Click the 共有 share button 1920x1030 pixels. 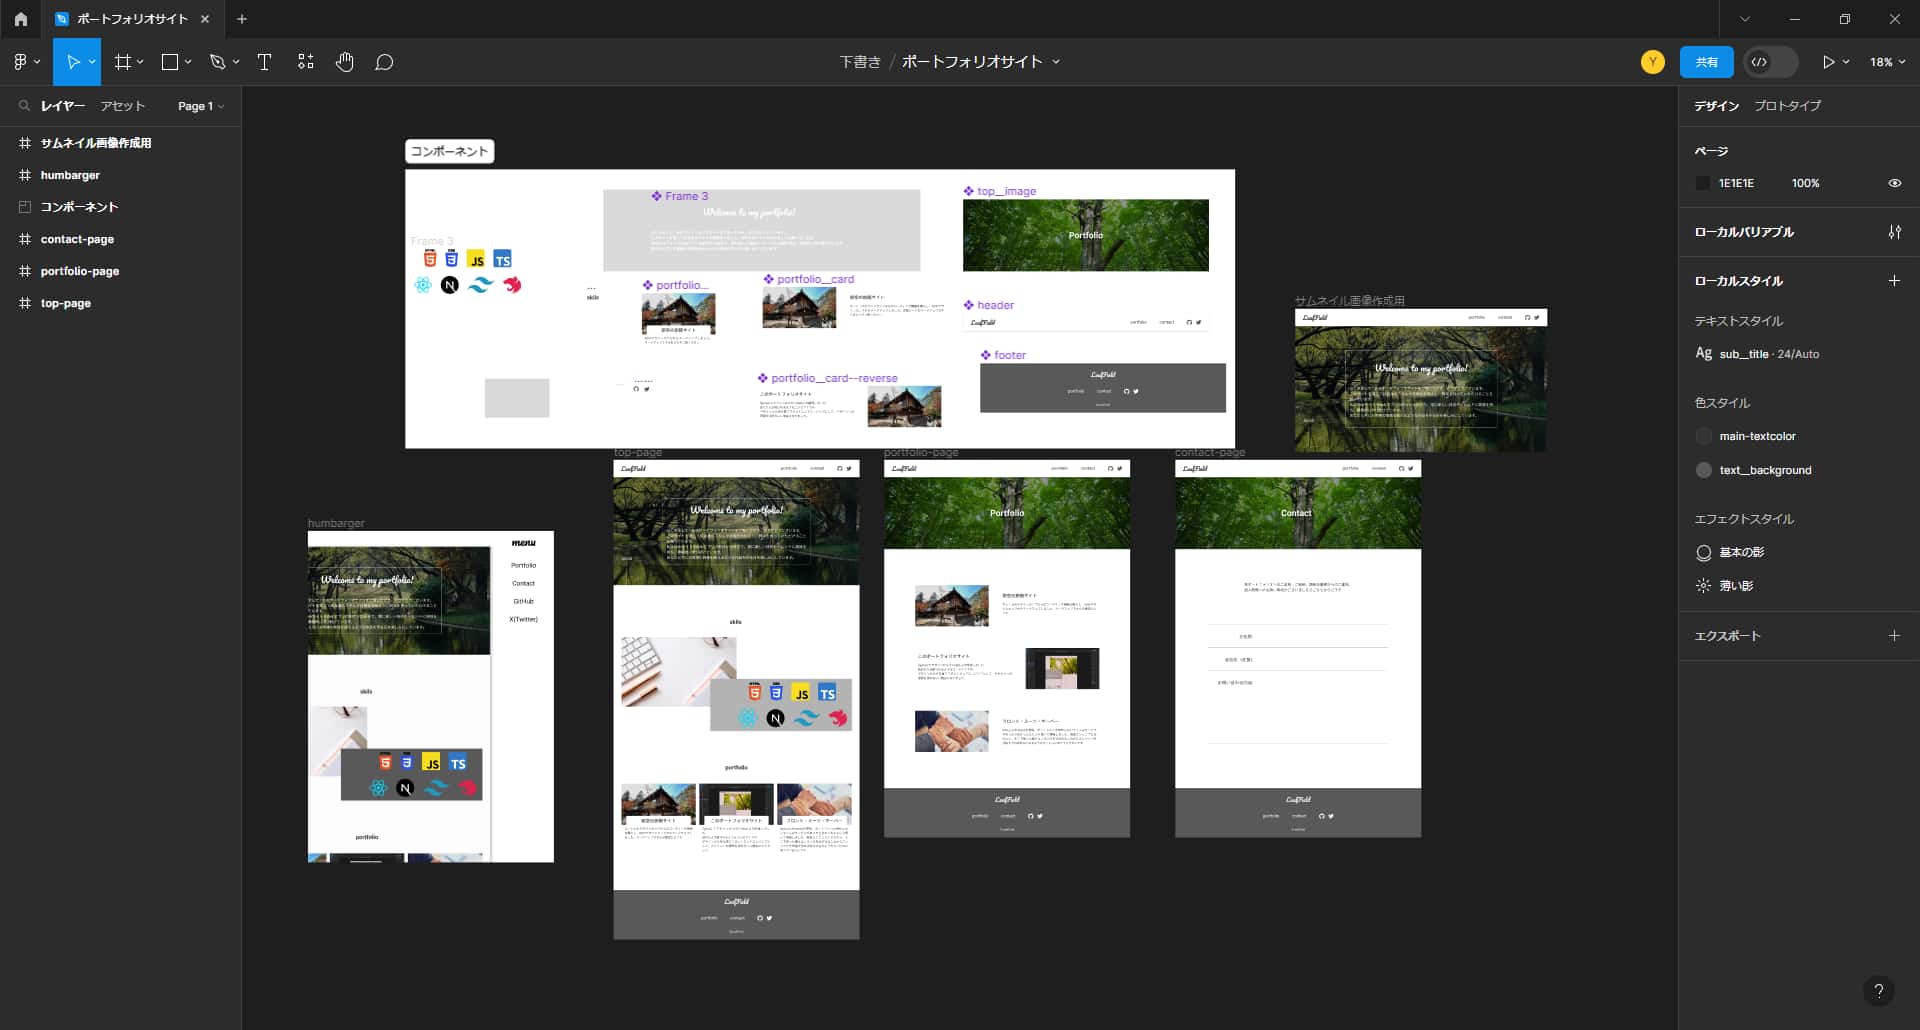click(1707, 61)
